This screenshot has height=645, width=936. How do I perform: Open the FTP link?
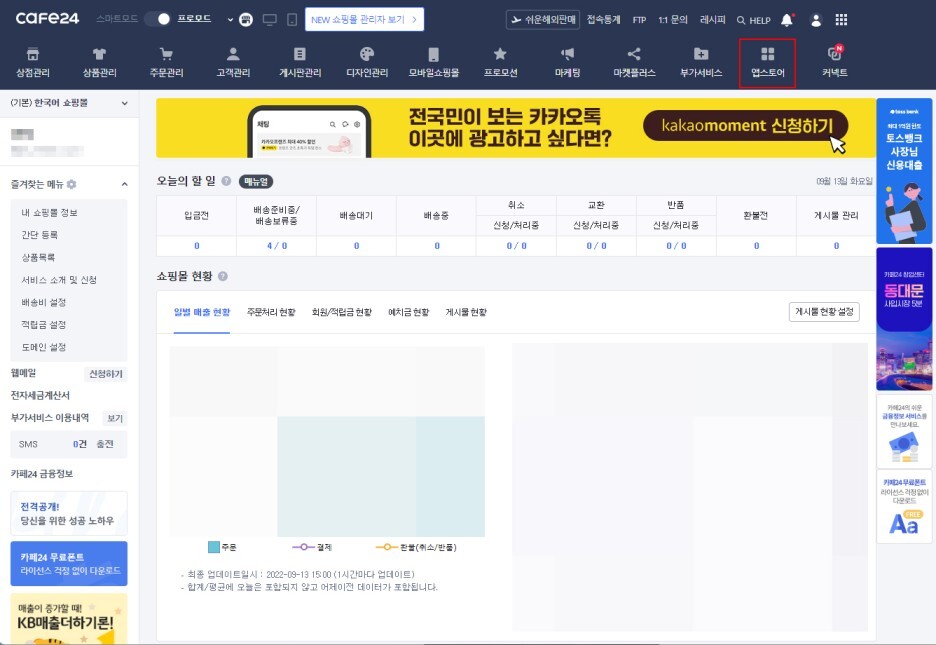(639, 20)
